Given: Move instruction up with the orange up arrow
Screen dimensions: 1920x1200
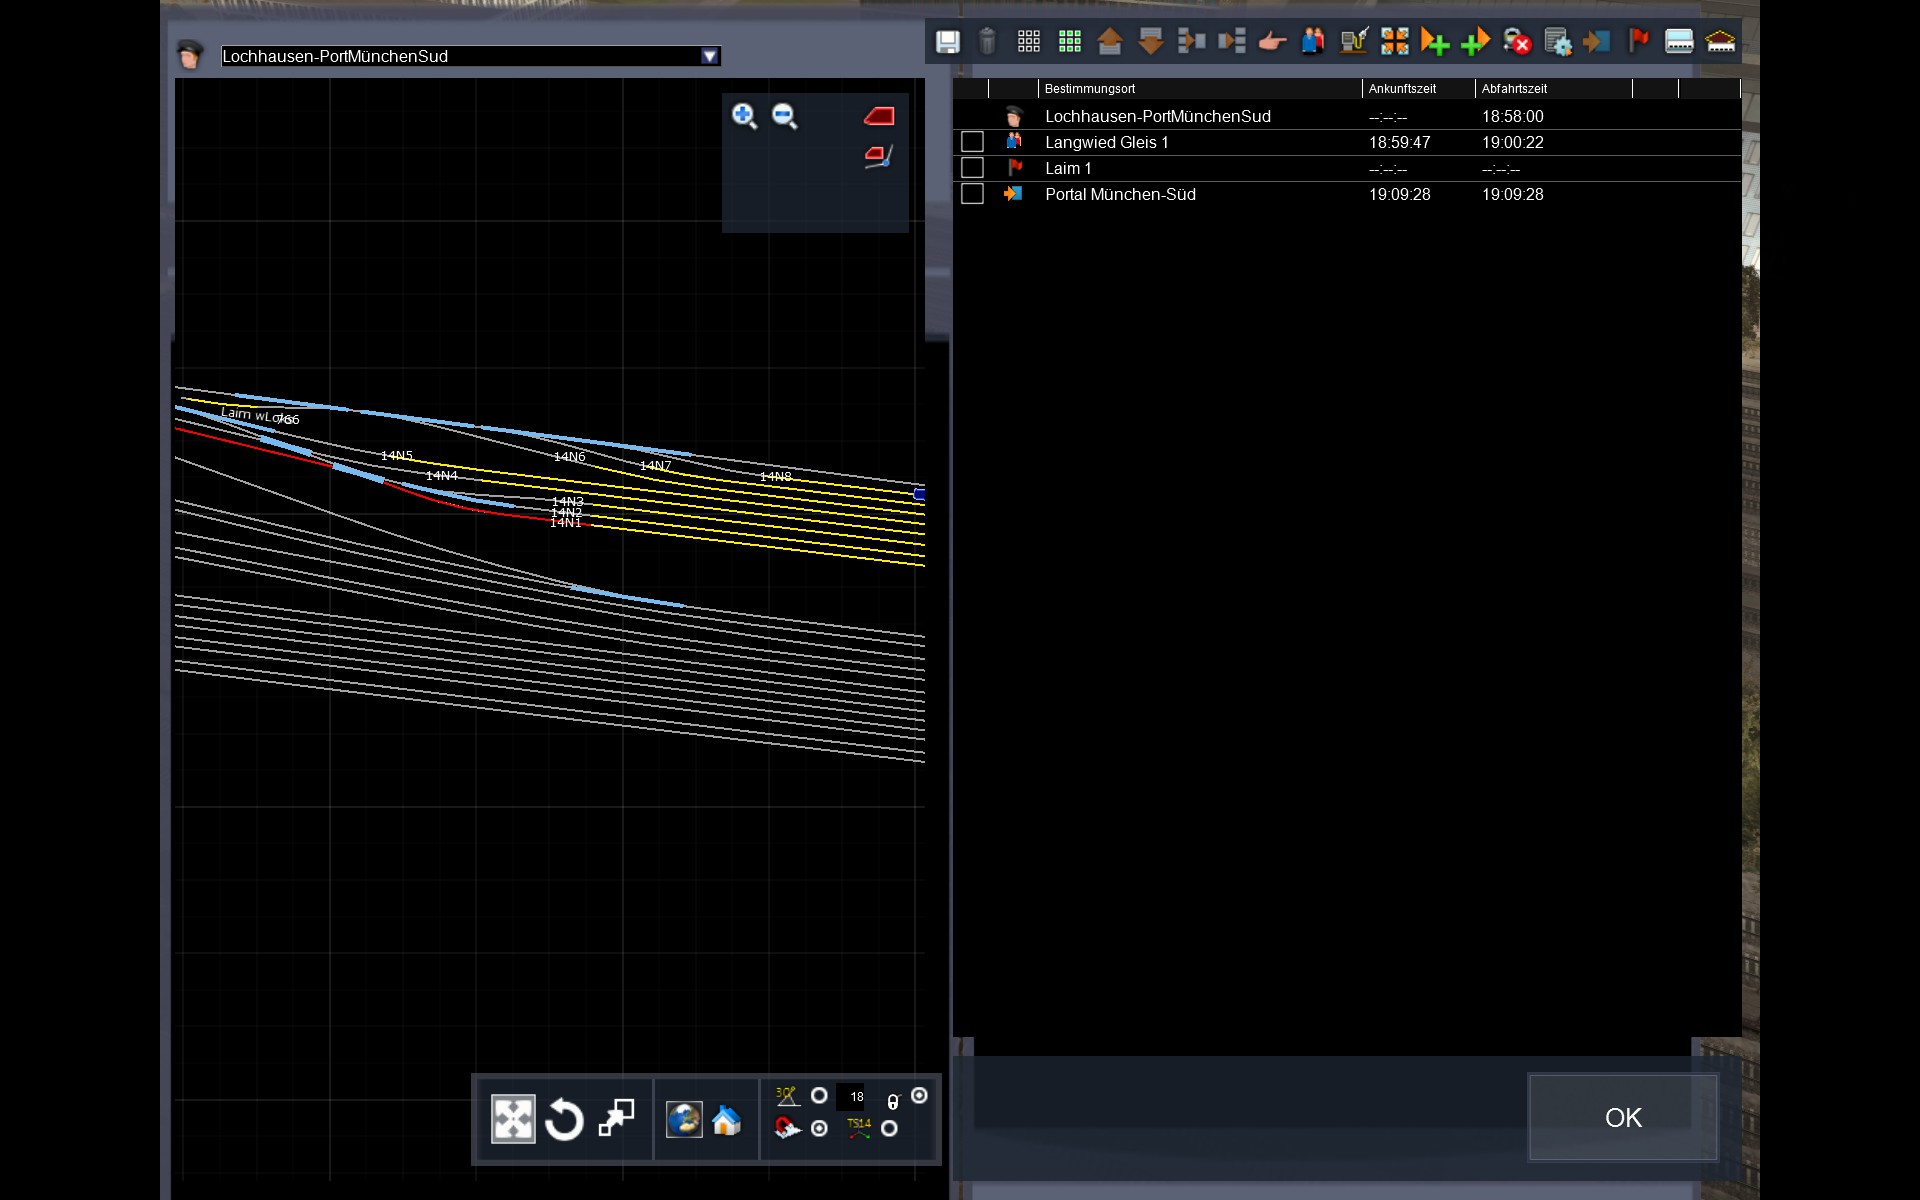Looking at the screenshot, I should click(1110, 41).
